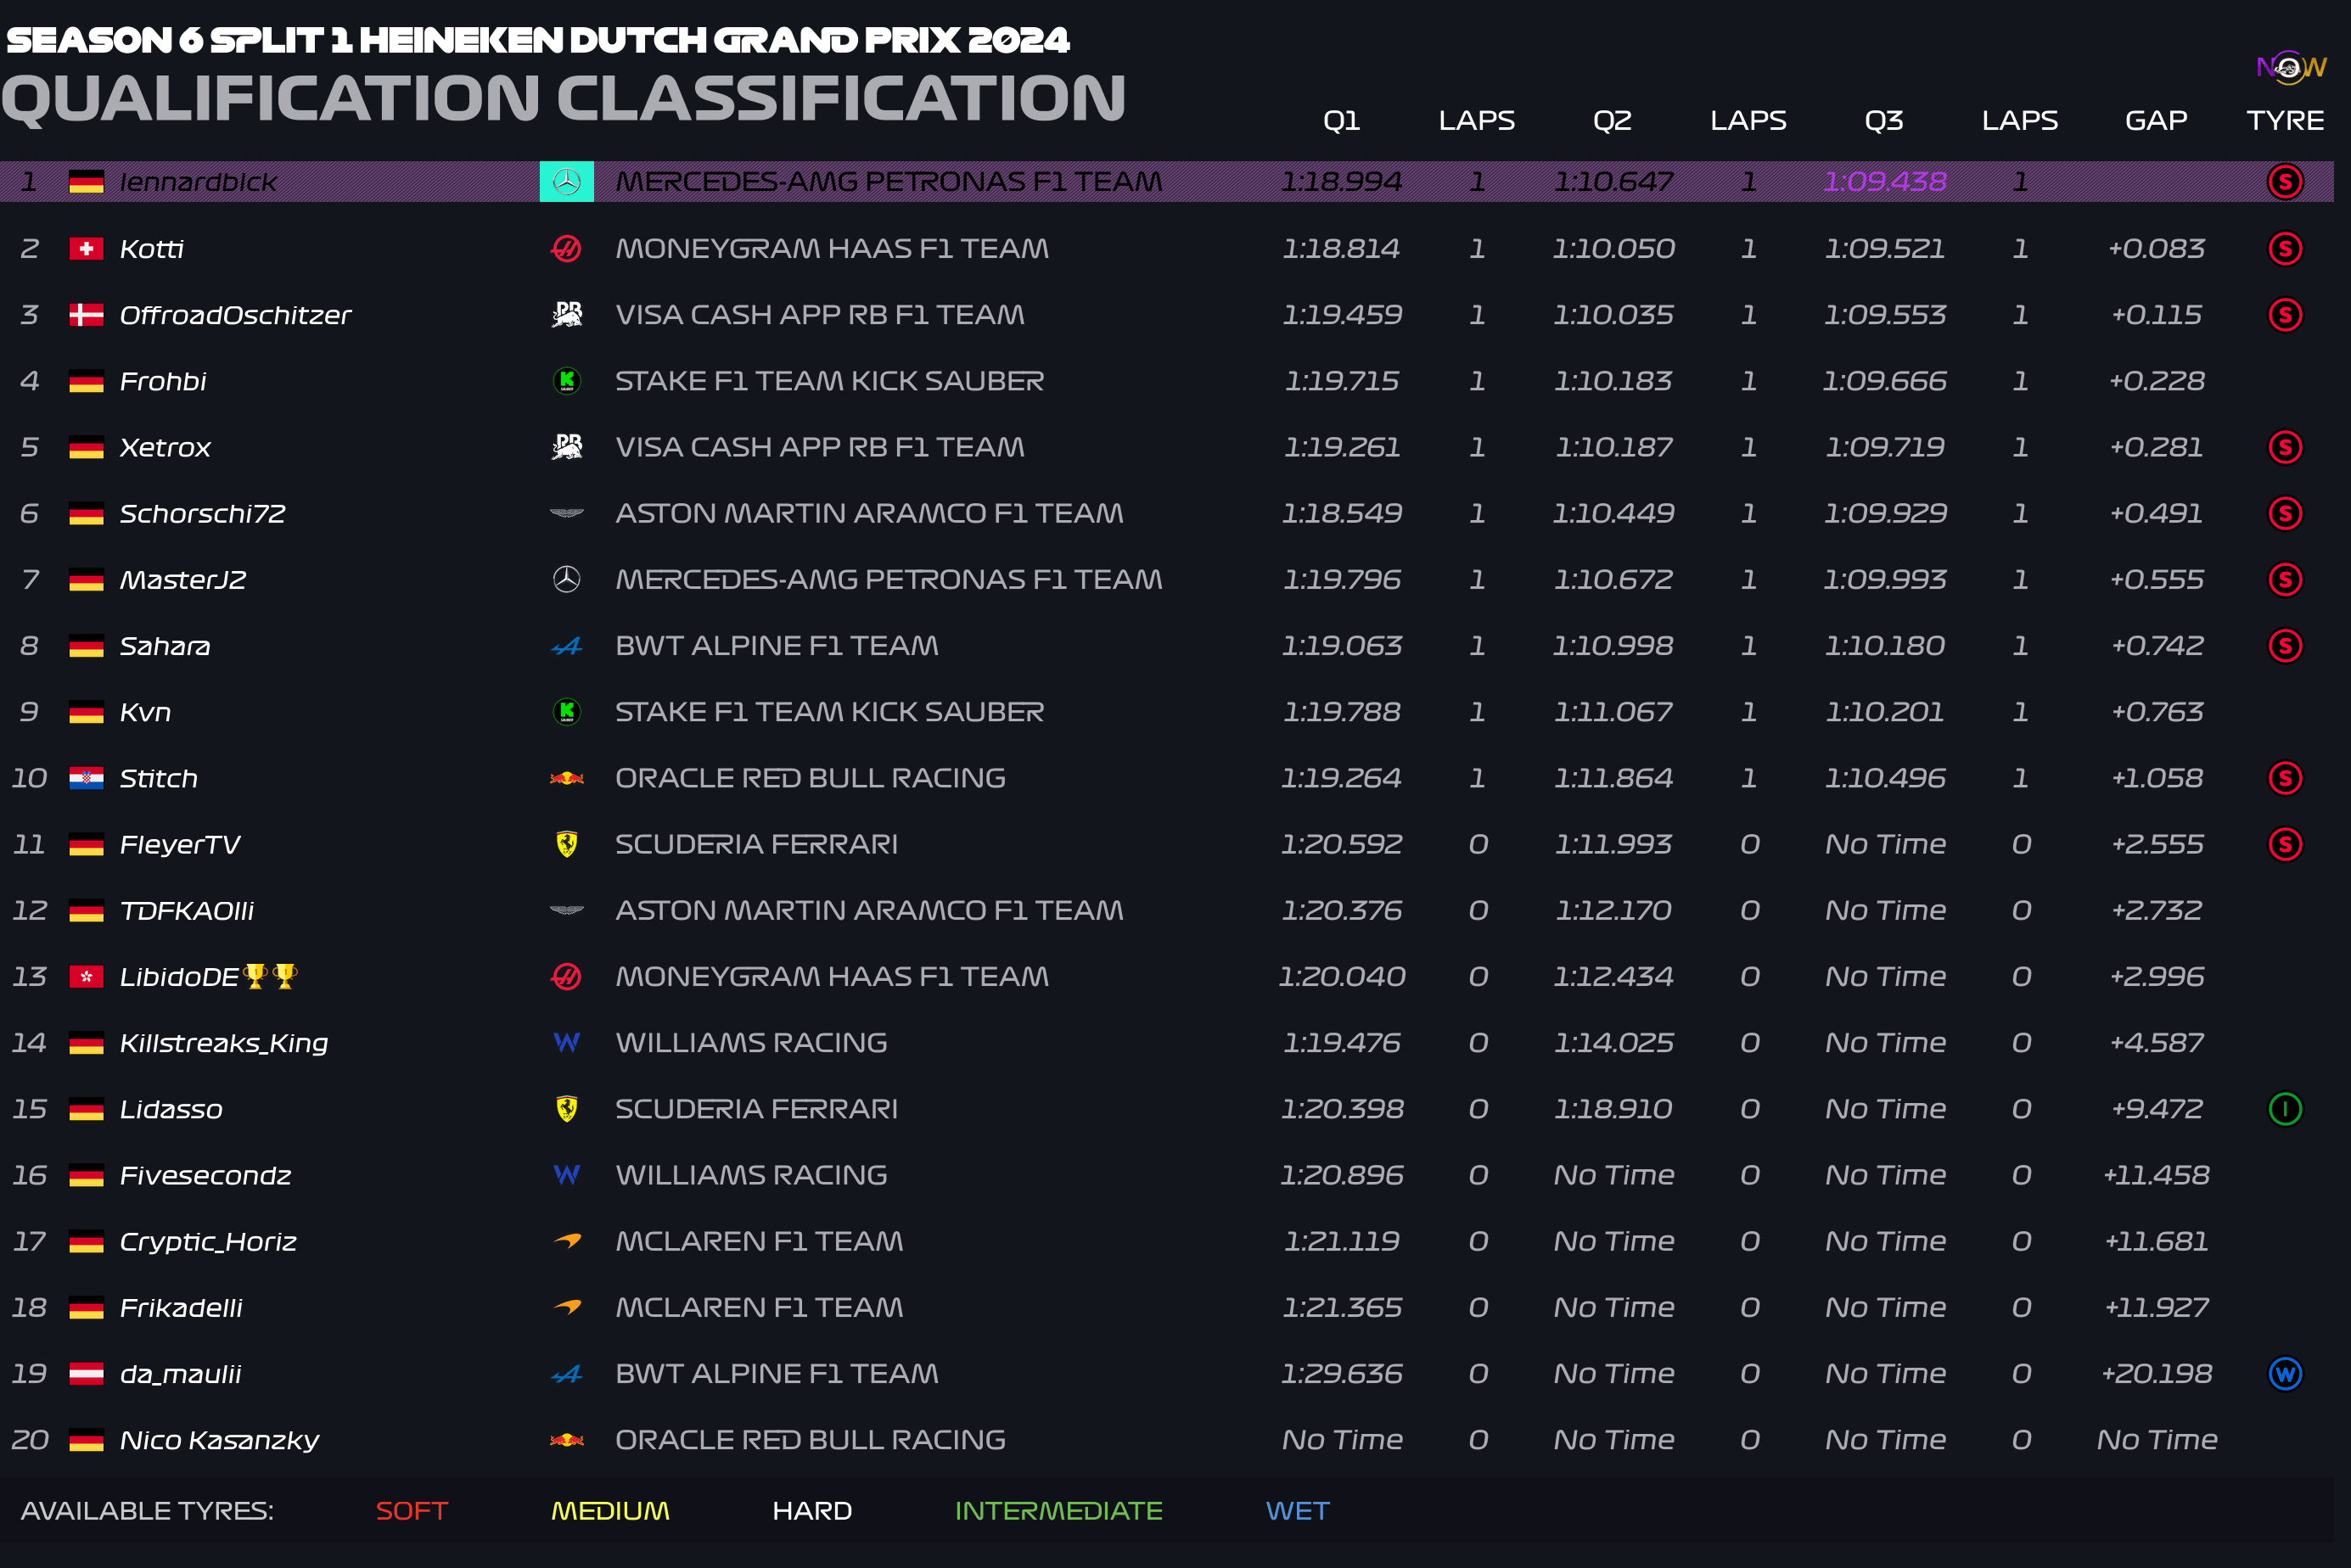Click the Ferrari logo in FleyerTV's row
This screenshot has width=2351, height=1568.
click(567, 844)
